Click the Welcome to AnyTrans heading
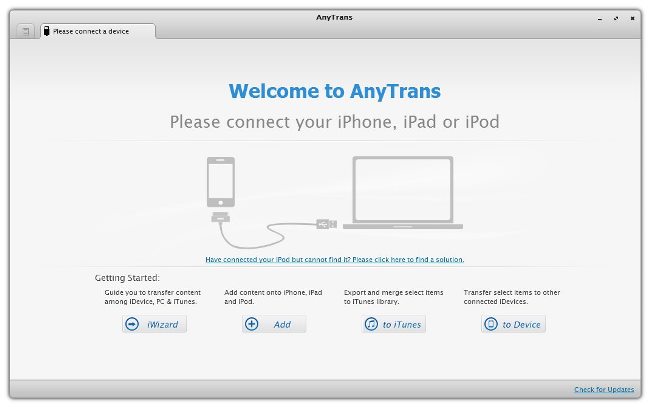The width and height of the screenshot is (650, 407). click(335, 91)
